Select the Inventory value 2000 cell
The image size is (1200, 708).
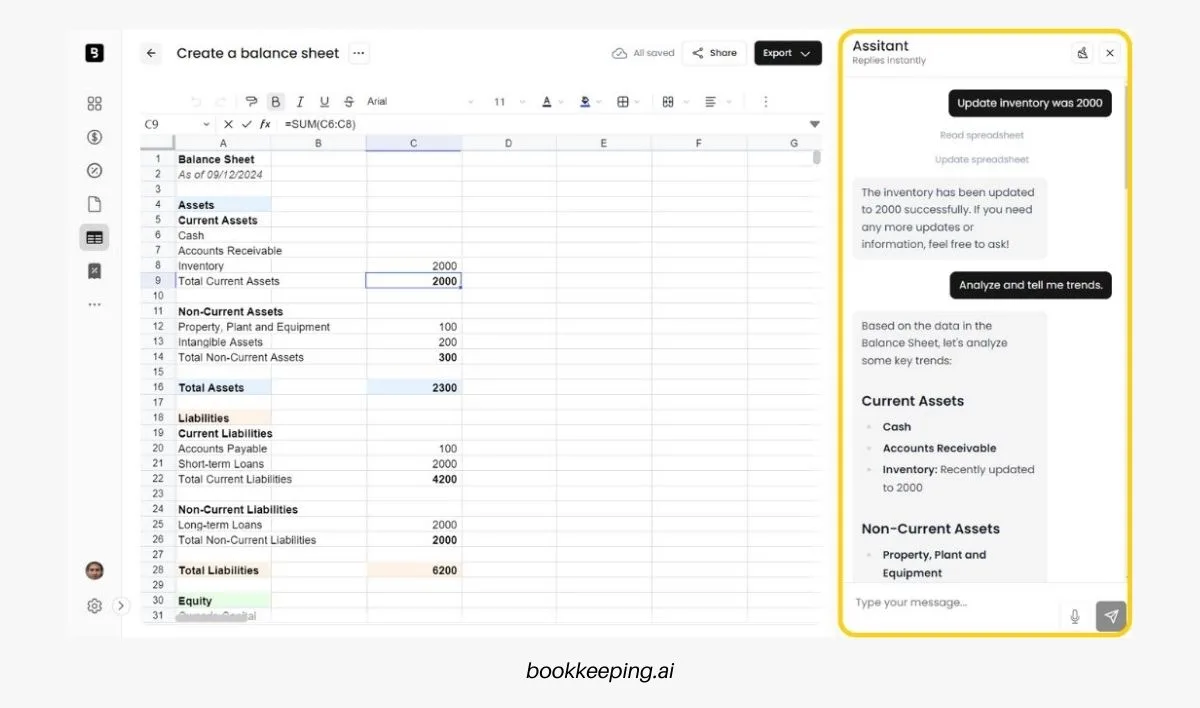pyautogui.click(x=414, y=266)
